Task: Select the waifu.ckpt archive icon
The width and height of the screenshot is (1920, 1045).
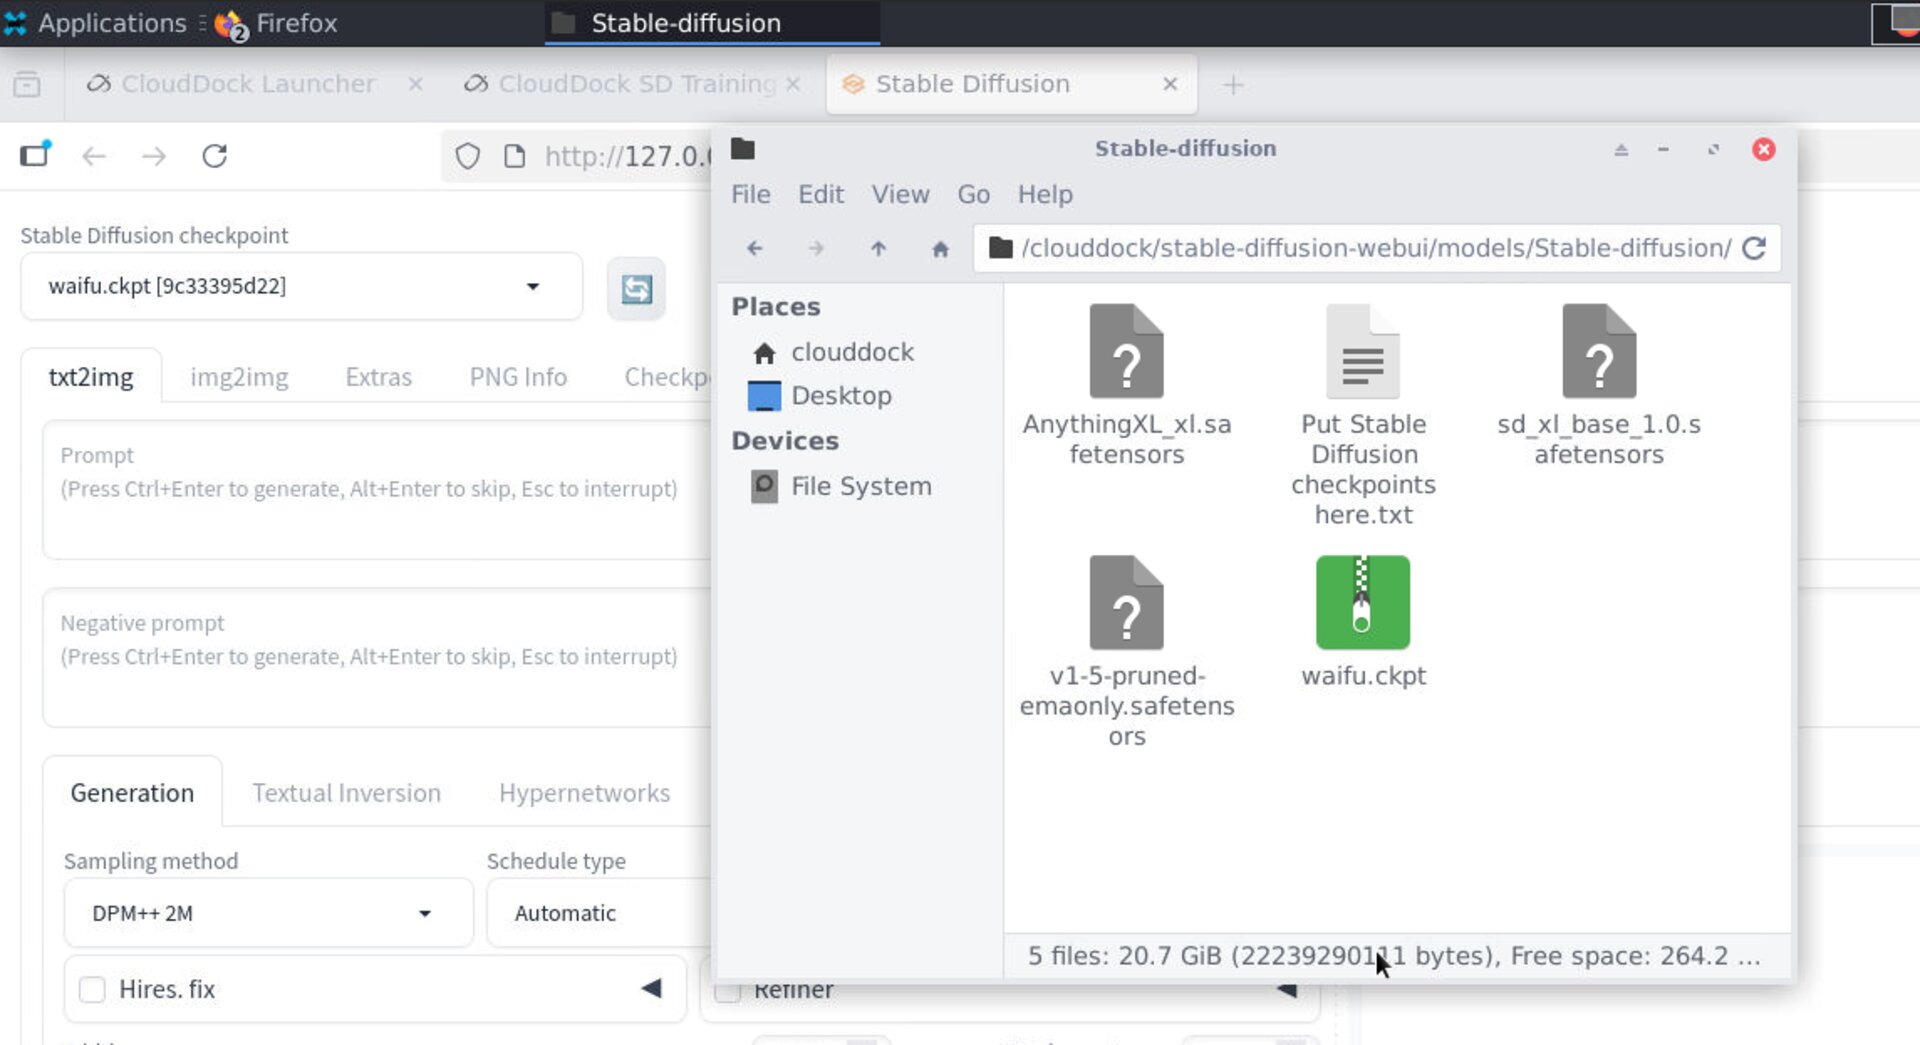Action: (x=1363, y=602)
